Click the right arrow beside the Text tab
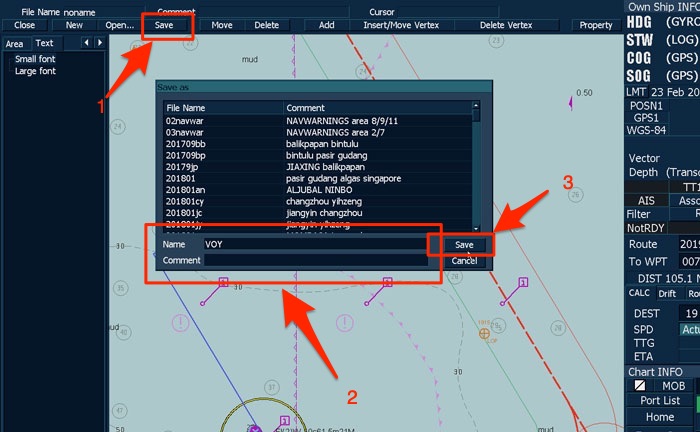 pos(99,43)
